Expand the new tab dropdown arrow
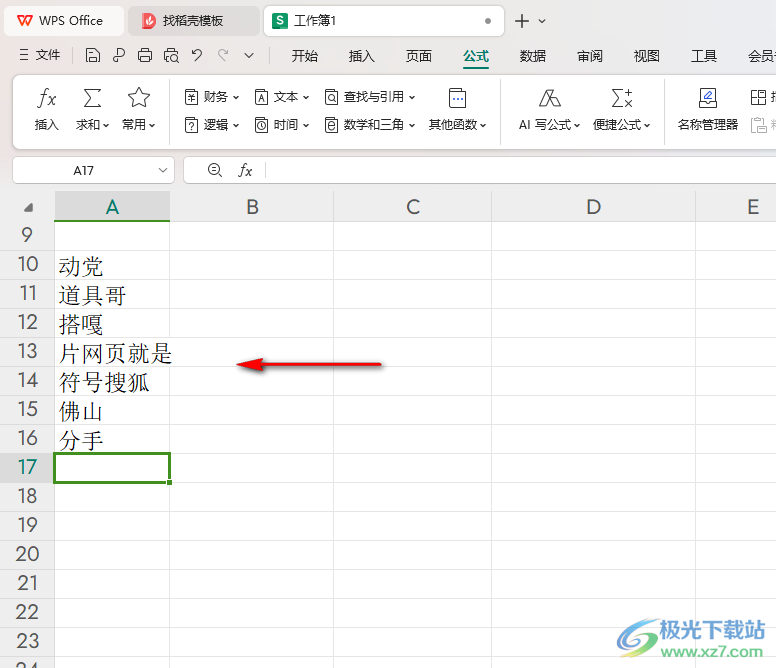Image resolution: width=776 pixels, height=668 pixels. tap(542, 21)
